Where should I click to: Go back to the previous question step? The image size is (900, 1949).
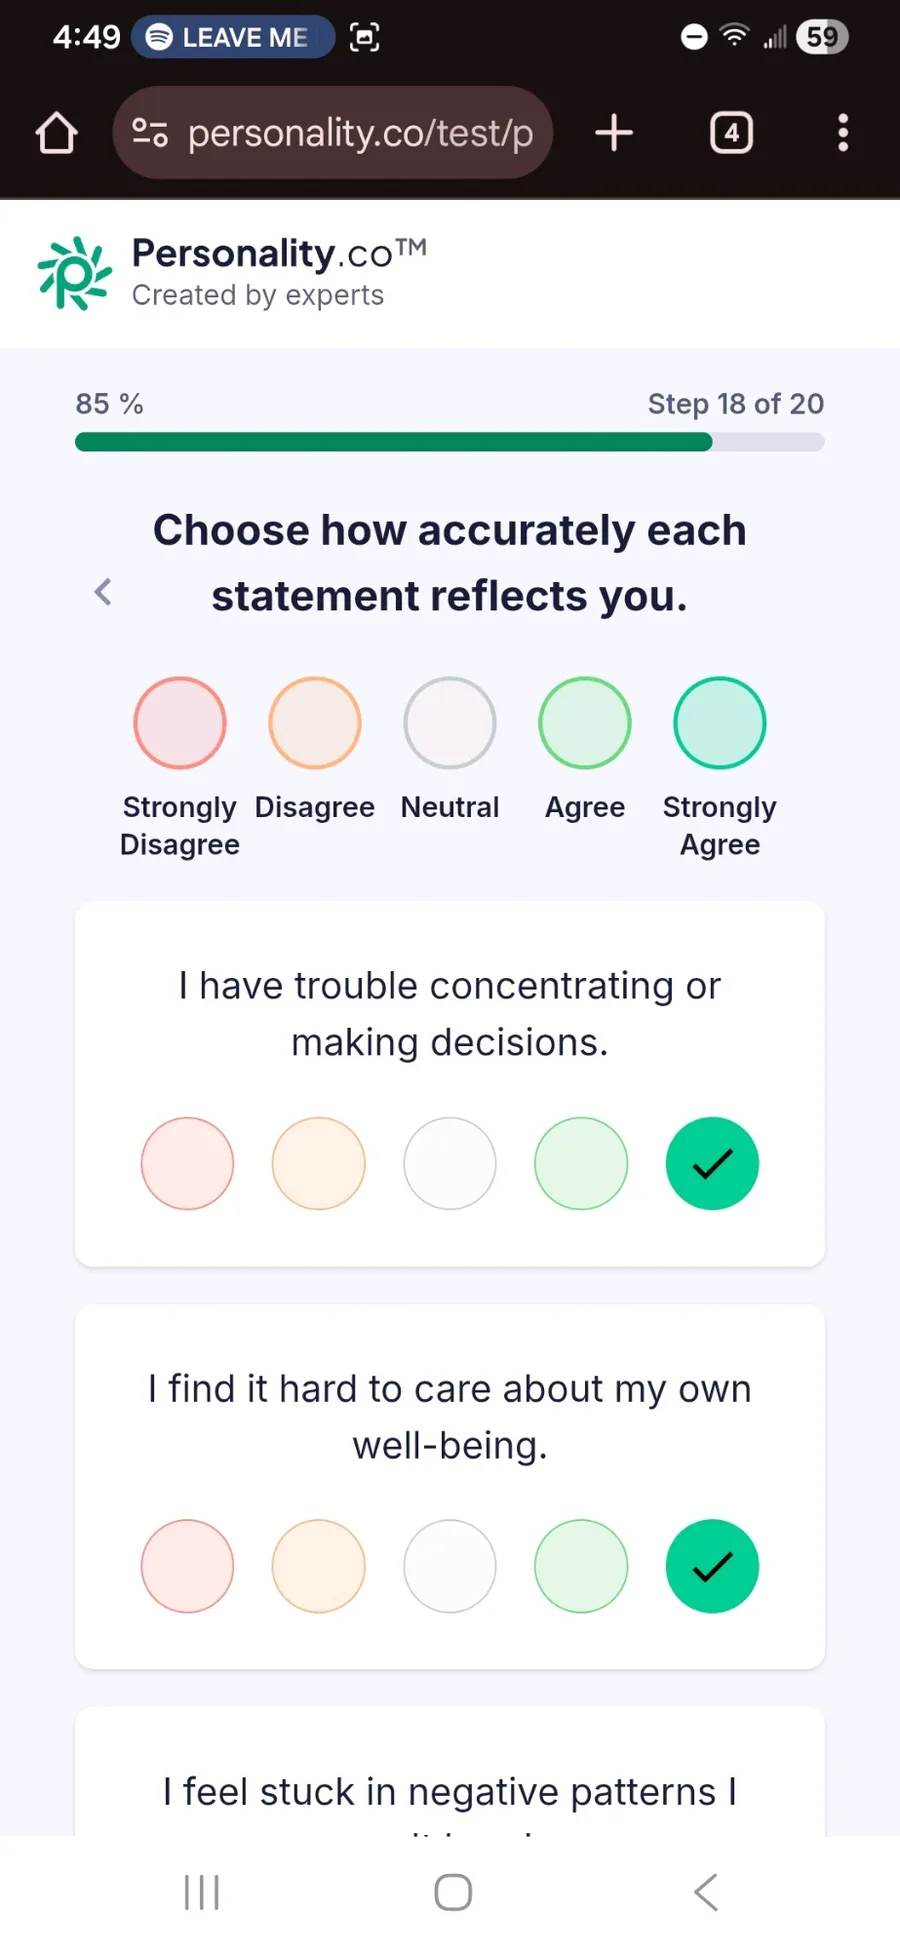tap(103, 592)
